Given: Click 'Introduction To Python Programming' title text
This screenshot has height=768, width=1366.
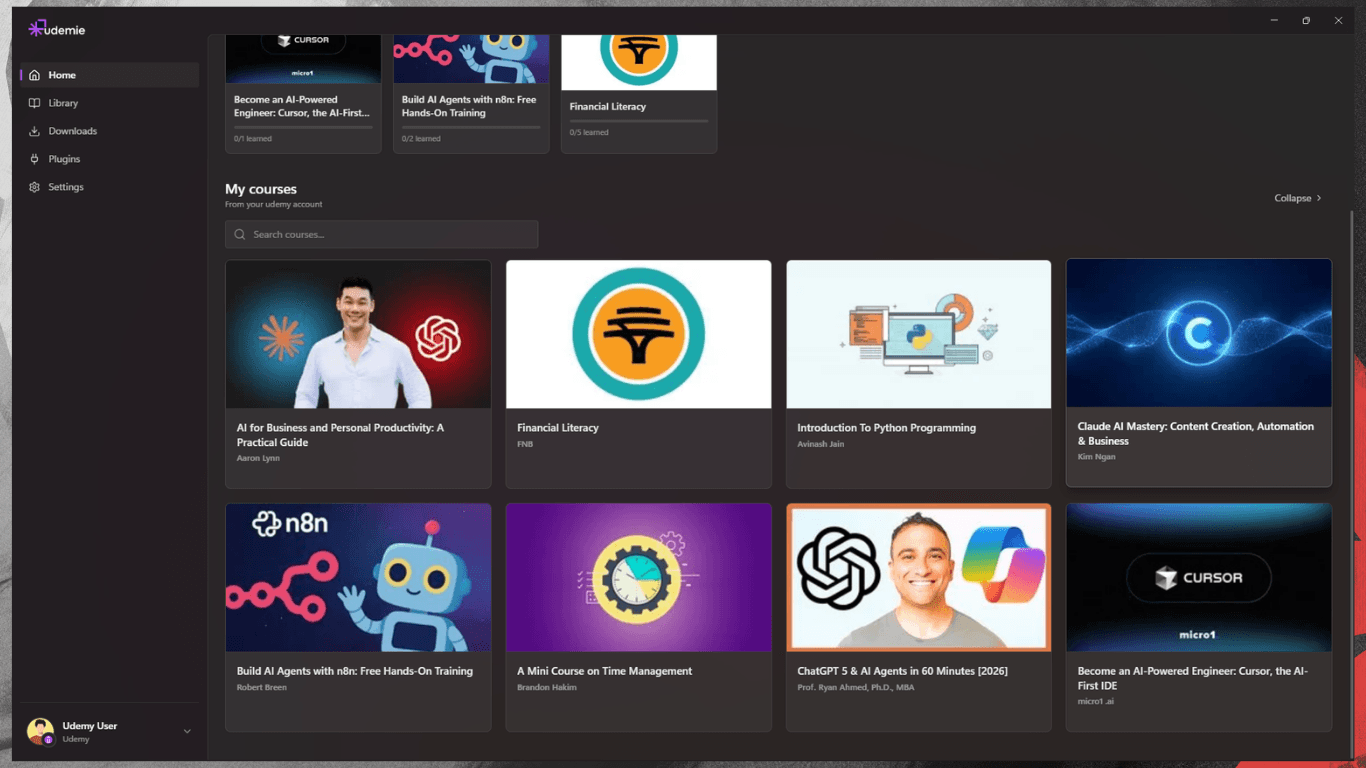Looking at the screenshot, I should (886, 428).
